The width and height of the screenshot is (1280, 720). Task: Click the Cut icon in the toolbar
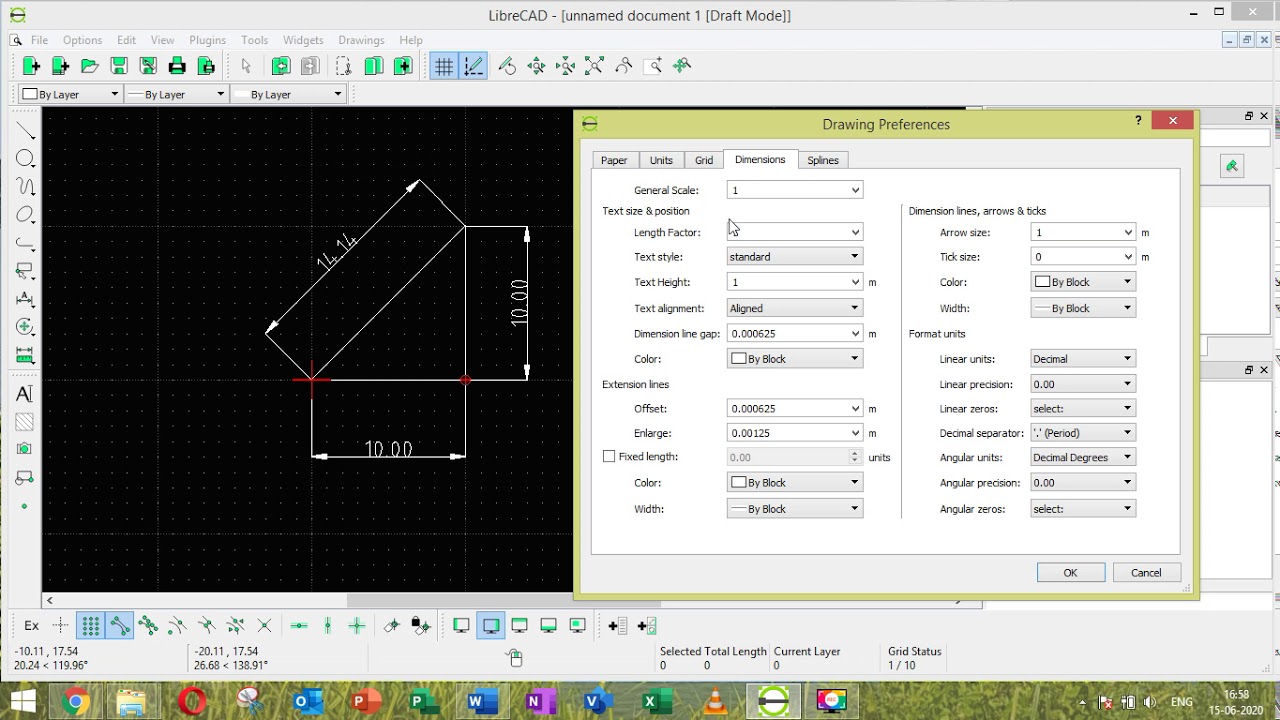point(343,66)
